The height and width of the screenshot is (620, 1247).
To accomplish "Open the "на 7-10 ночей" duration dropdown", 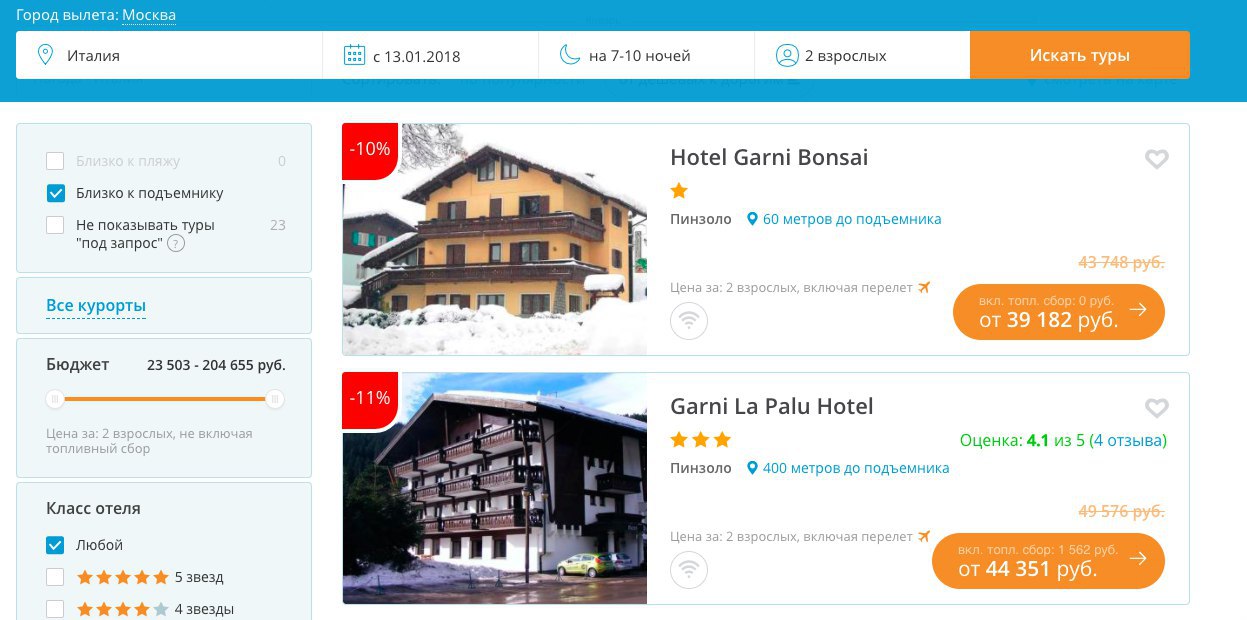I will pyautogui.click(x=646, y=55).
